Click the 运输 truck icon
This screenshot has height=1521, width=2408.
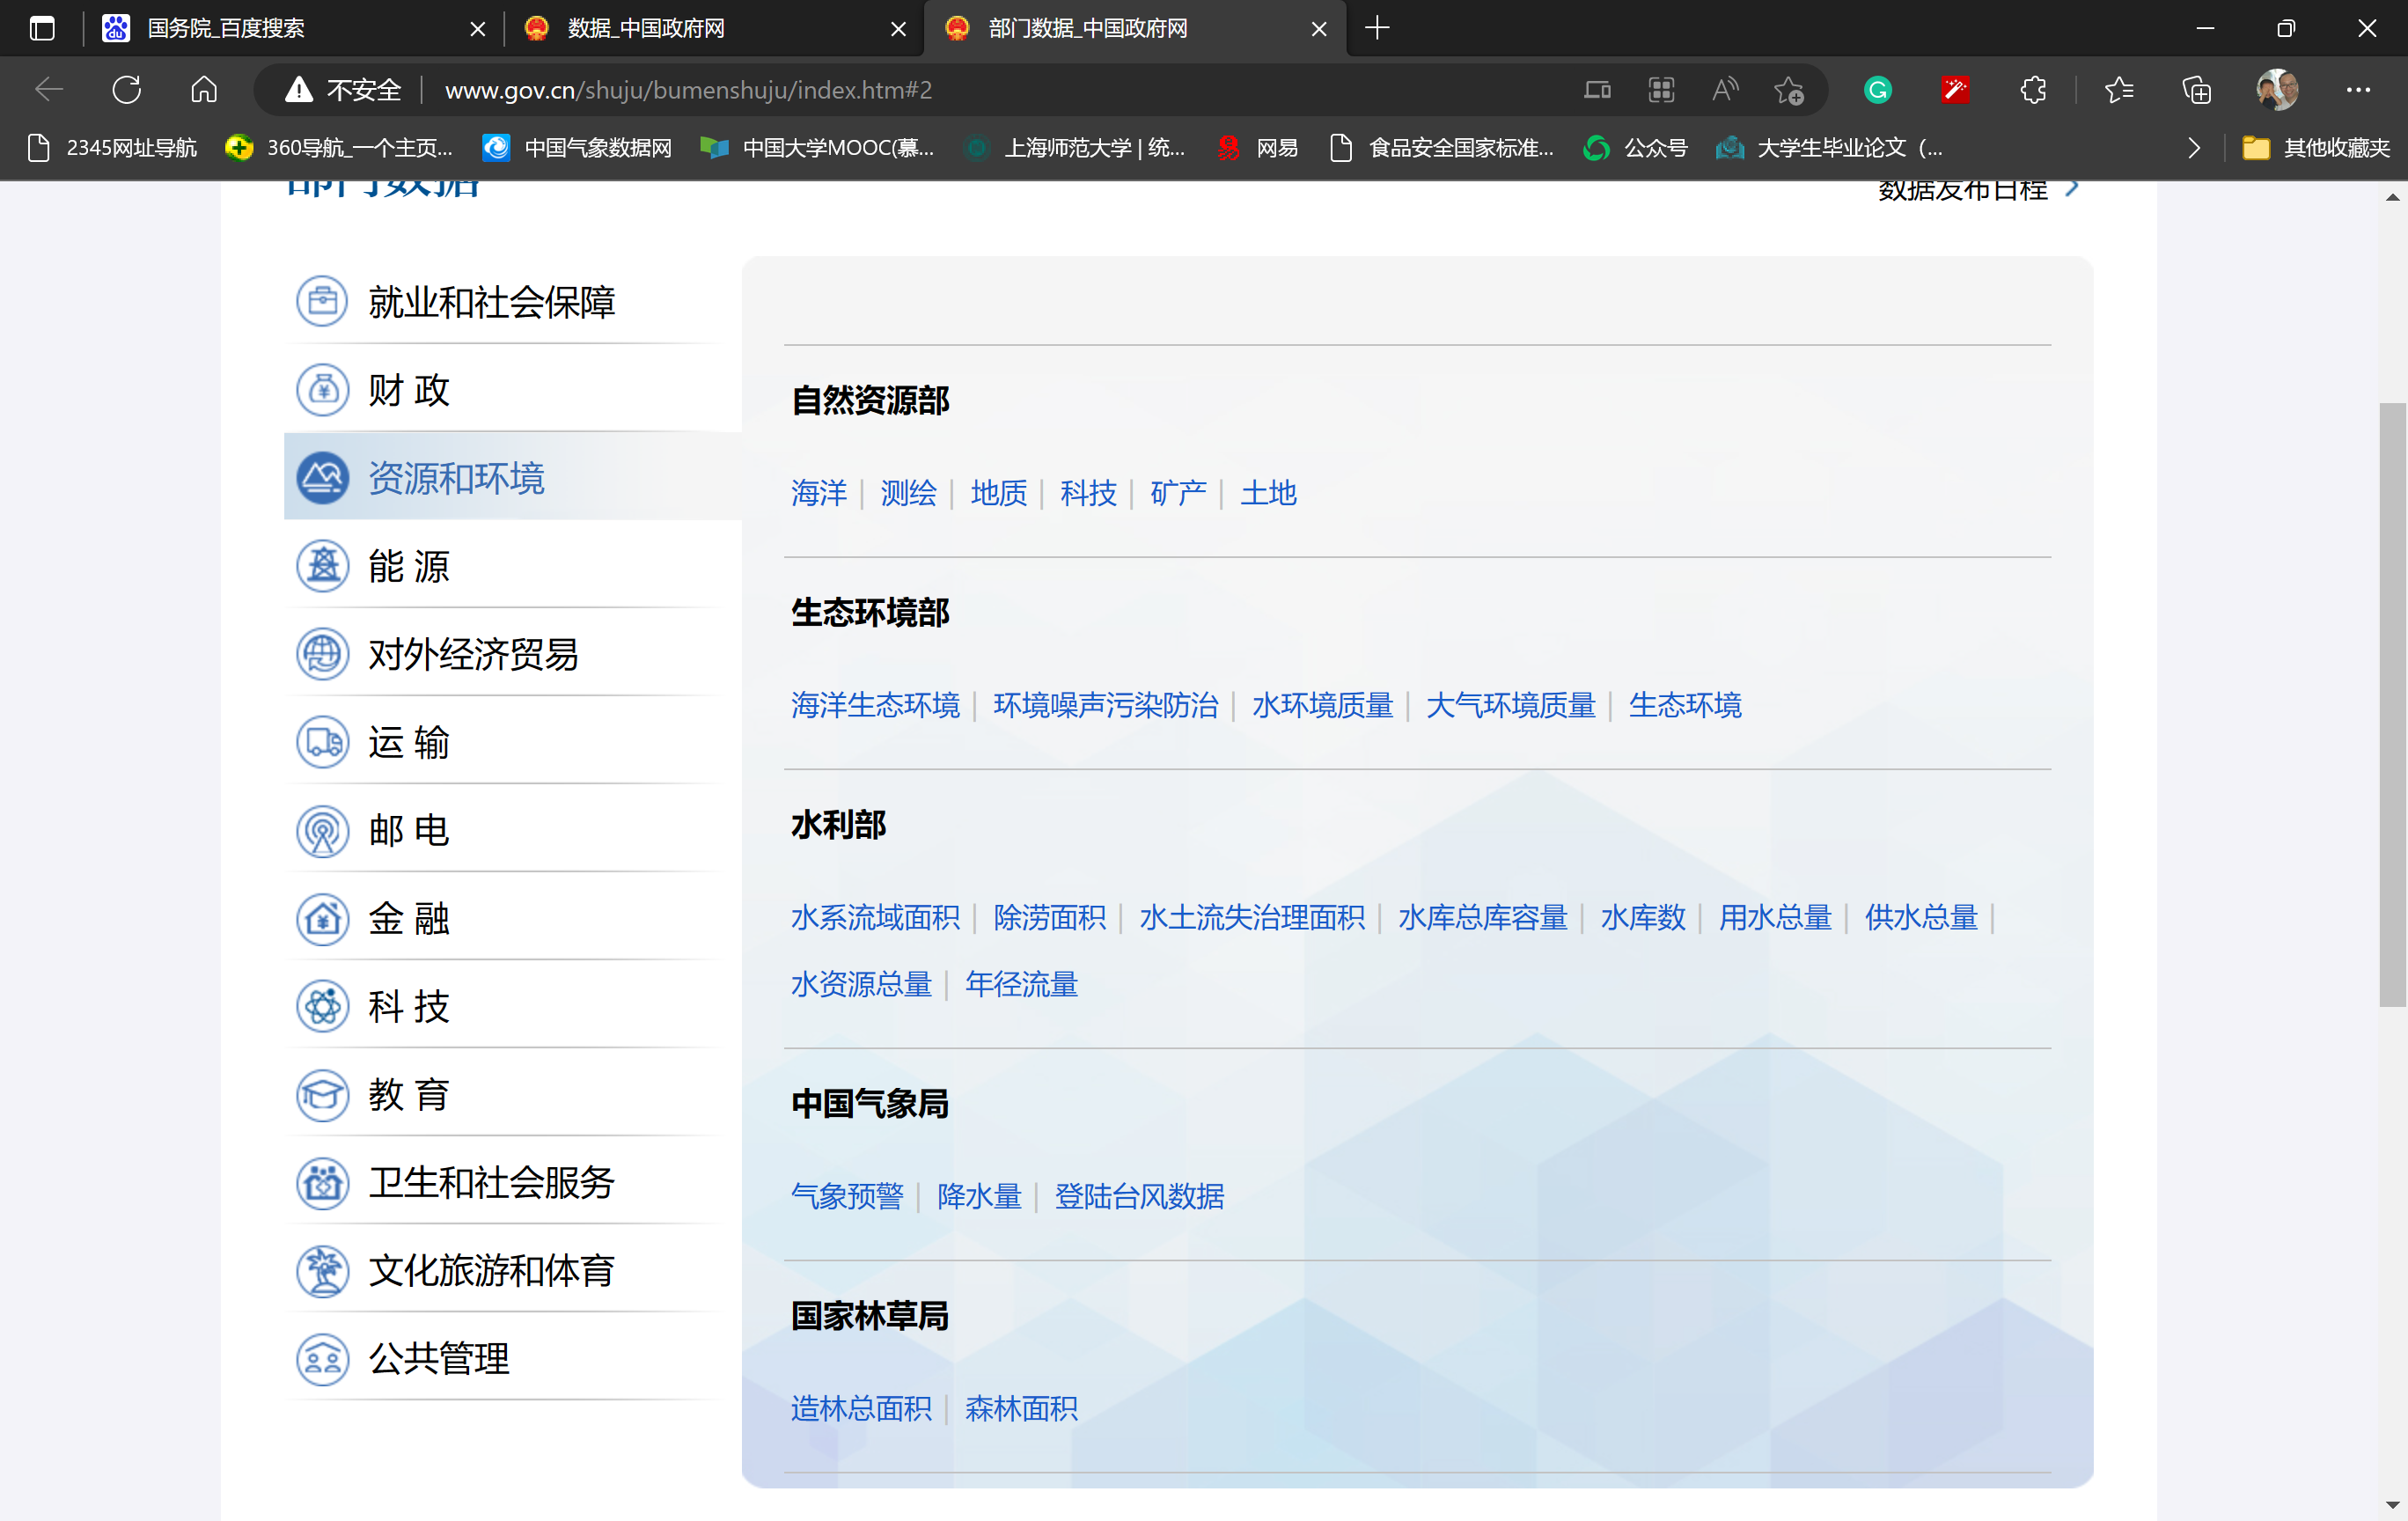[321, 742]
